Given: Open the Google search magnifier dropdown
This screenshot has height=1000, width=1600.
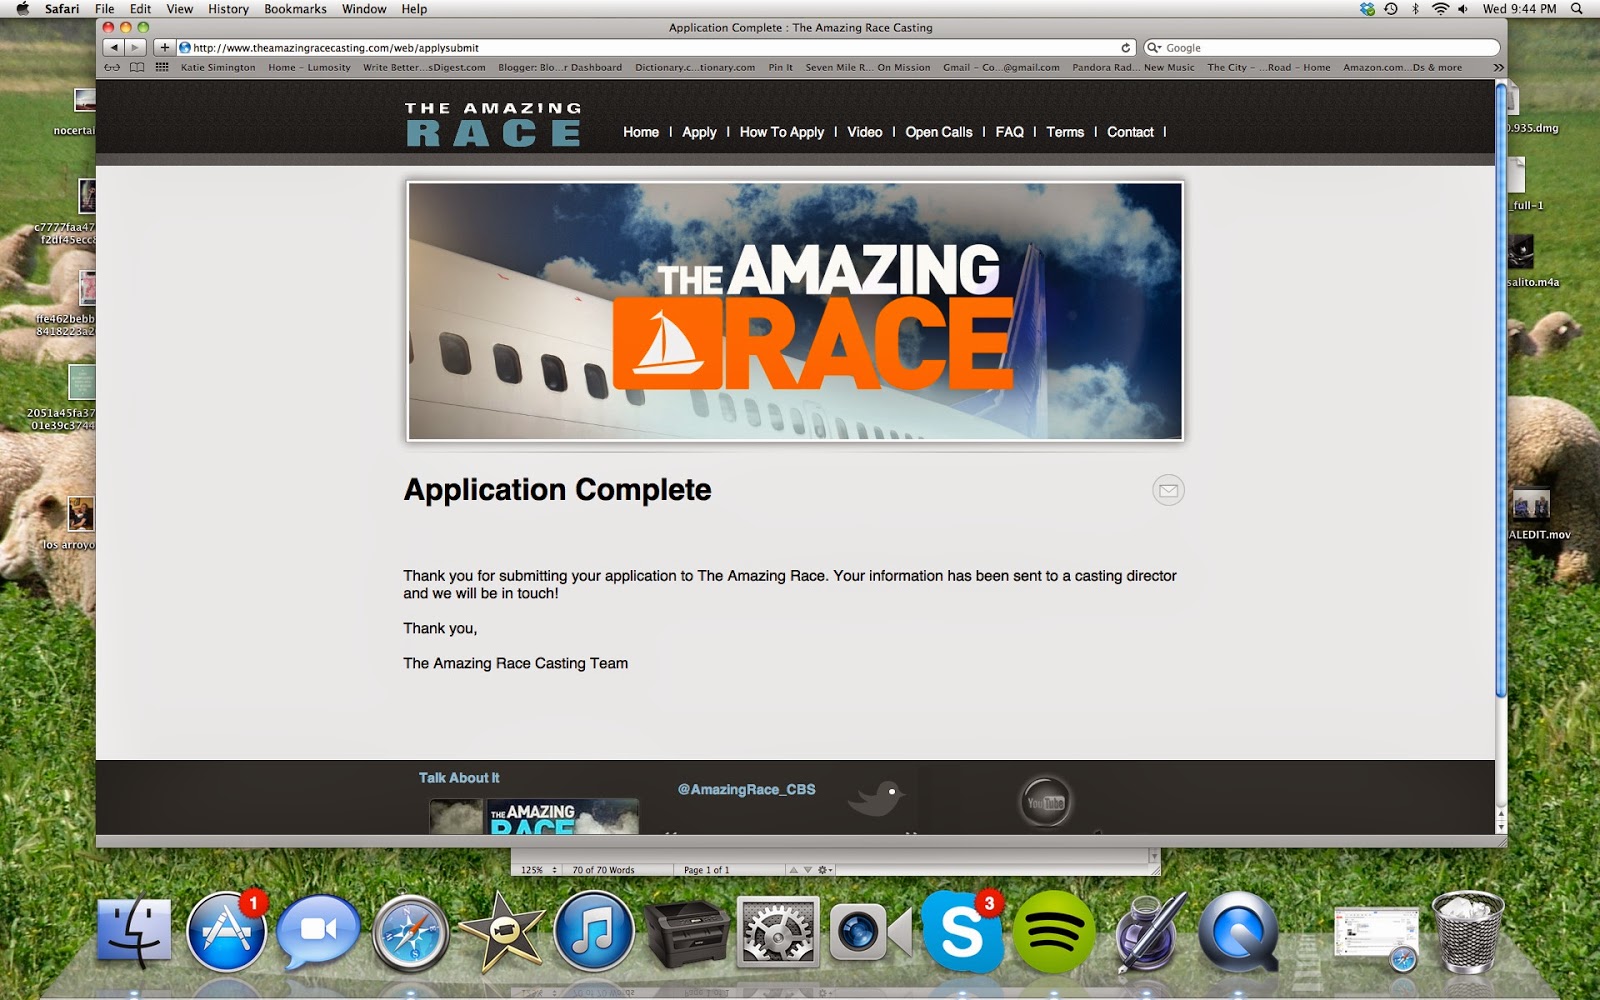Looking at the screenshot, I should 1154,47.
